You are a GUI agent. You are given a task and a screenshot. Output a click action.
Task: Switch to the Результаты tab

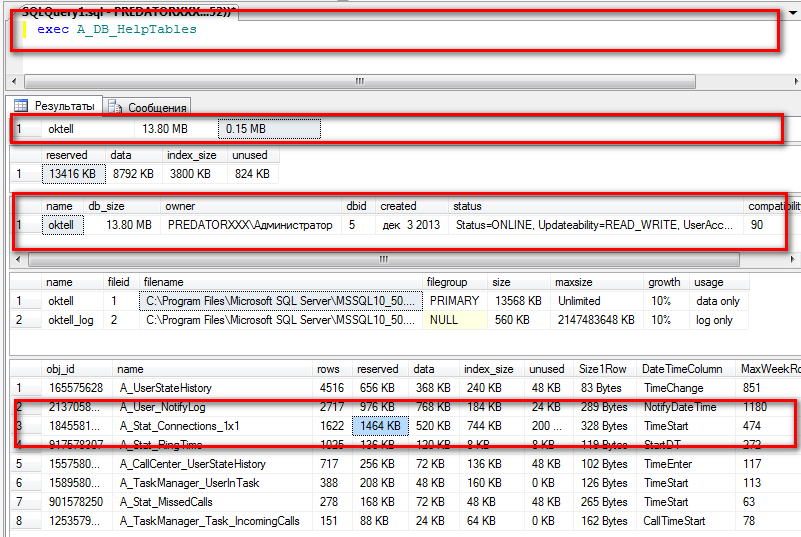(x=56, y=106)
